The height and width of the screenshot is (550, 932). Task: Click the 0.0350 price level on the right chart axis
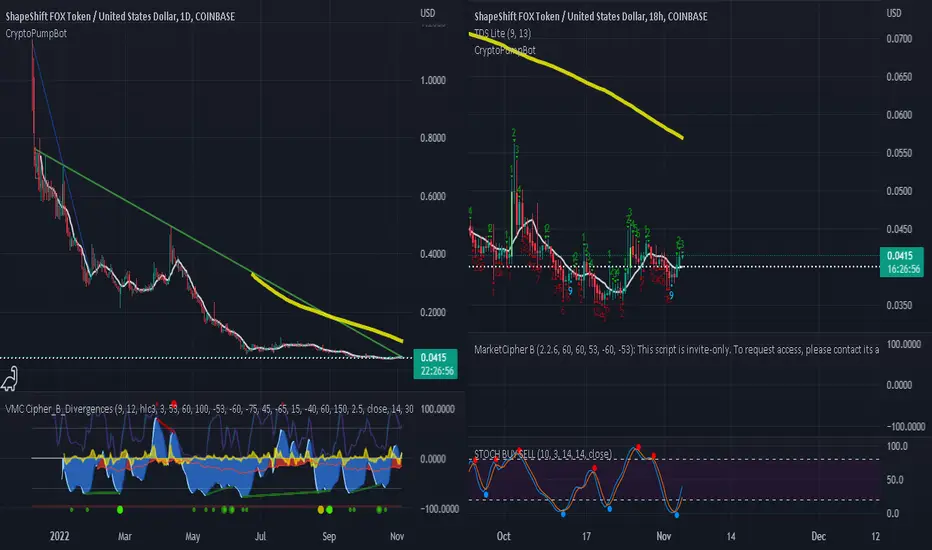tap(899, 305)
